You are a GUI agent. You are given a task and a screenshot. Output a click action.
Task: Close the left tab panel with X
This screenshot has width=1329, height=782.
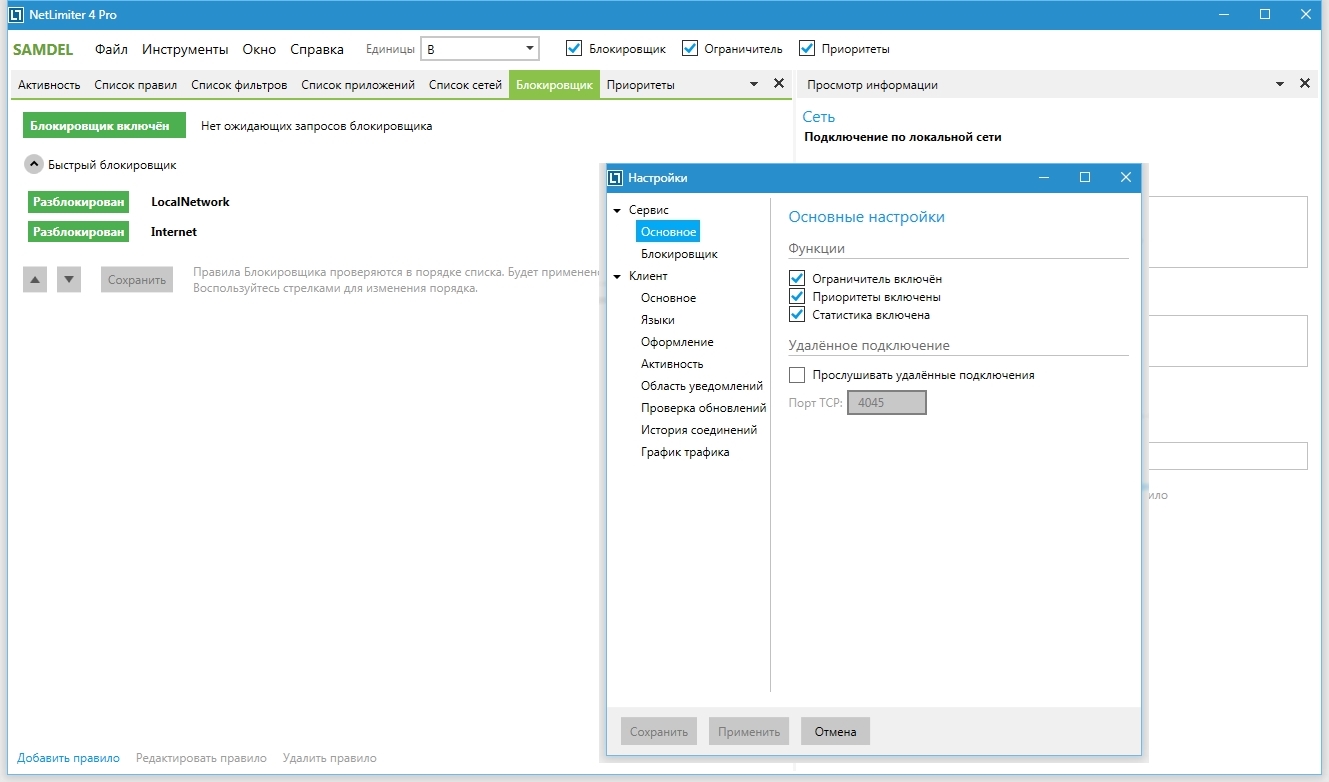[x=779, y=84]
